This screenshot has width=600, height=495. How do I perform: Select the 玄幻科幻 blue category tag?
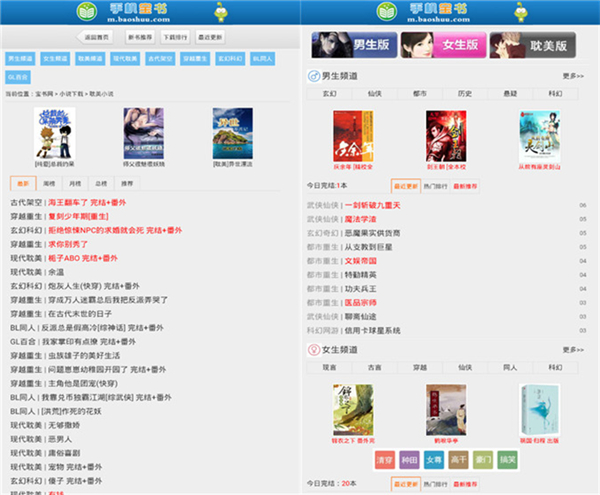coord(230,59)
